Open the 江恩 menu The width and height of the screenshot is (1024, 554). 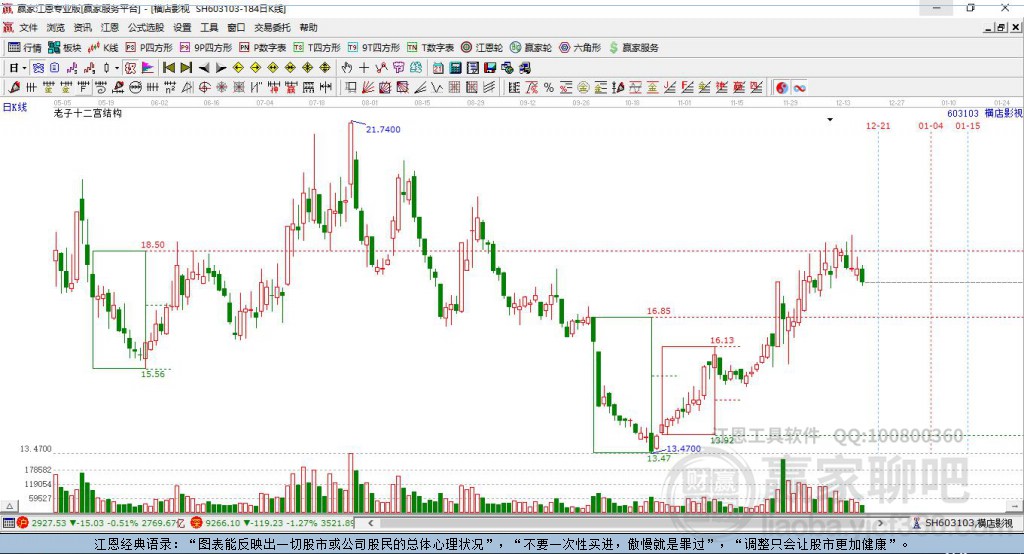[x=110, y=27]
